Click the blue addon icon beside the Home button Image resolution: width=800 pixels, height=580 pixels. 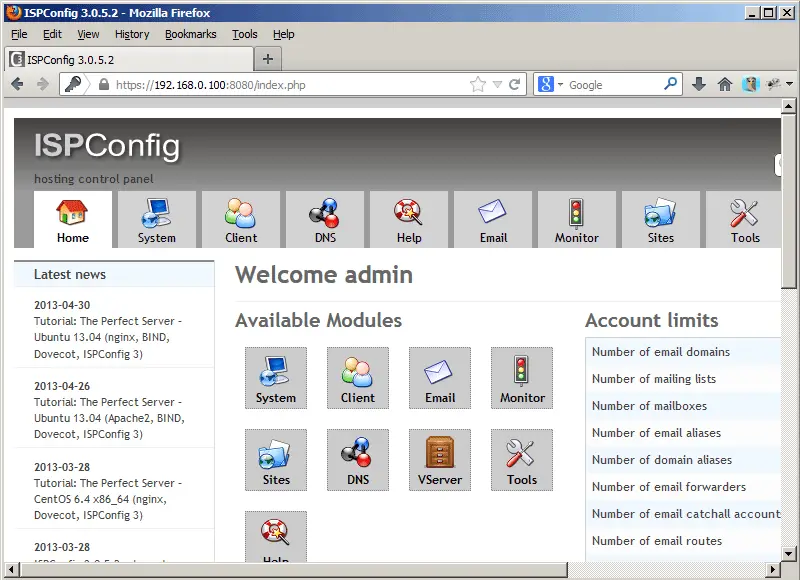point(751,84)
